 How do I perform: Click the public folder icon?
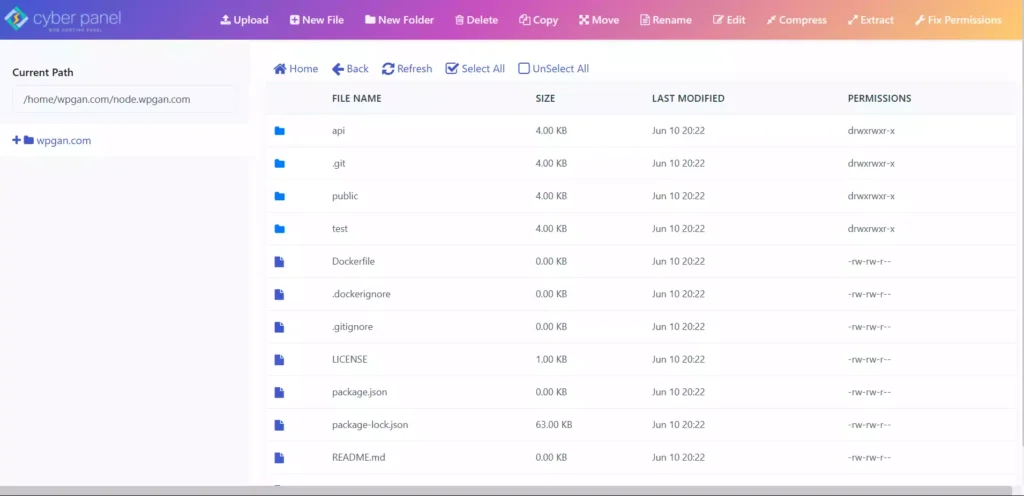click(280, 196)
